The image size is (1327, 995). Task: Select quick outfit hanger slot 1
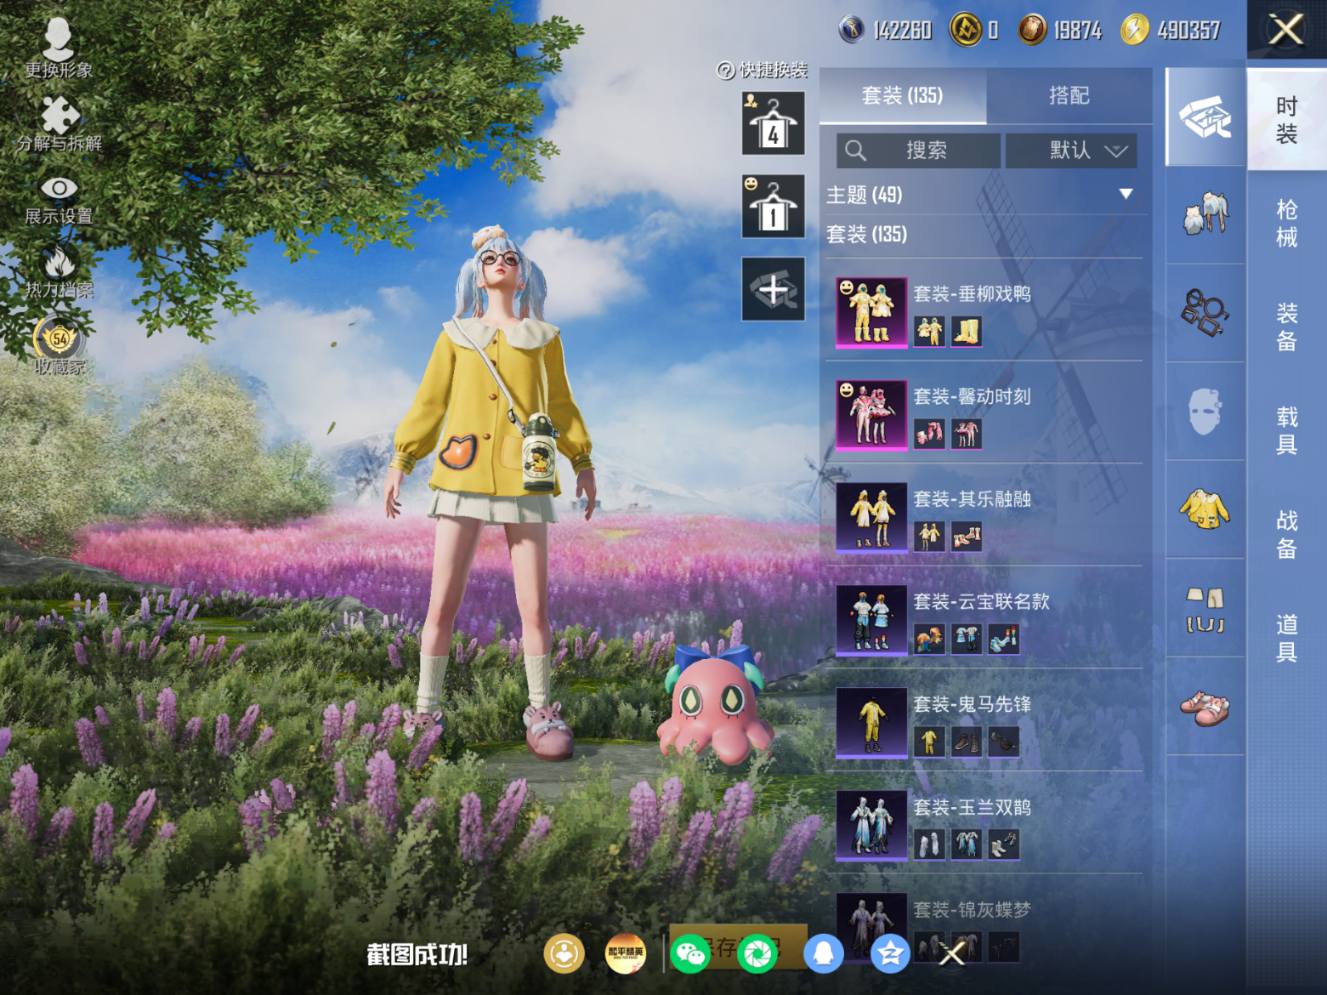click(x=773, y=206)
